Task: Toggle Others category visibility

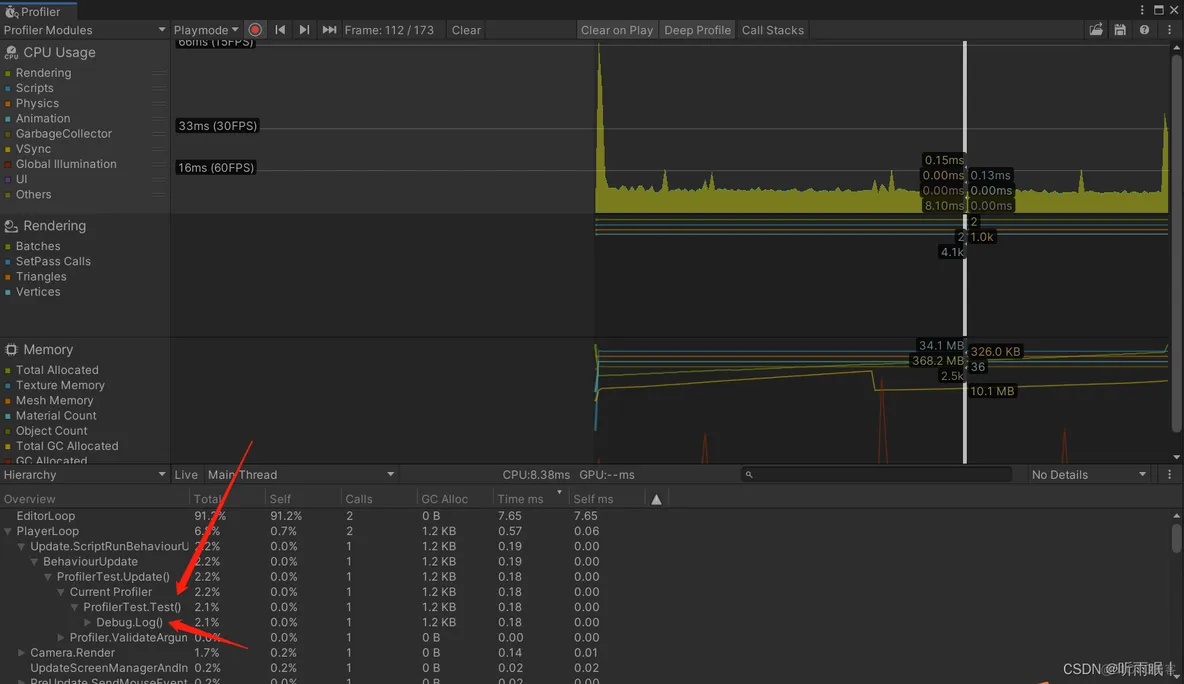Action: coord(8,195)
